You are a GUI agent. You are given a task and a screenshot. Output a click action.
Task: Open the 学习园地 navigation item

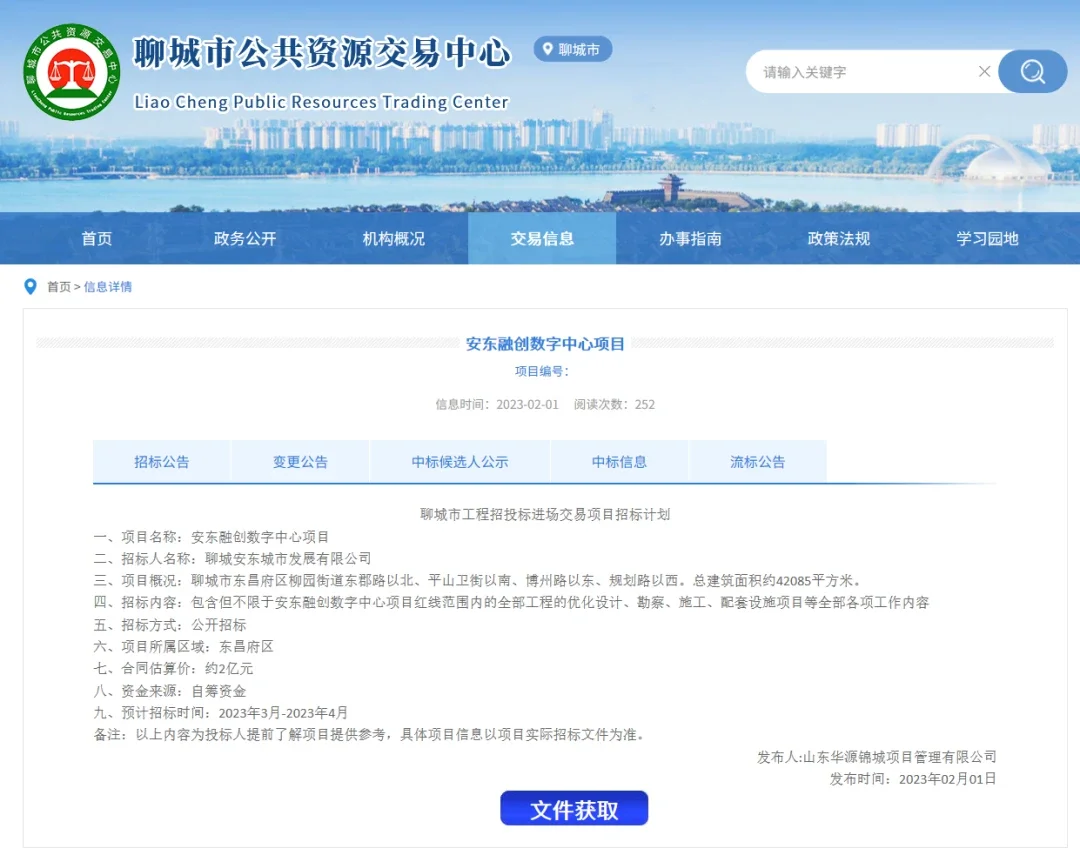click(987, 239)
